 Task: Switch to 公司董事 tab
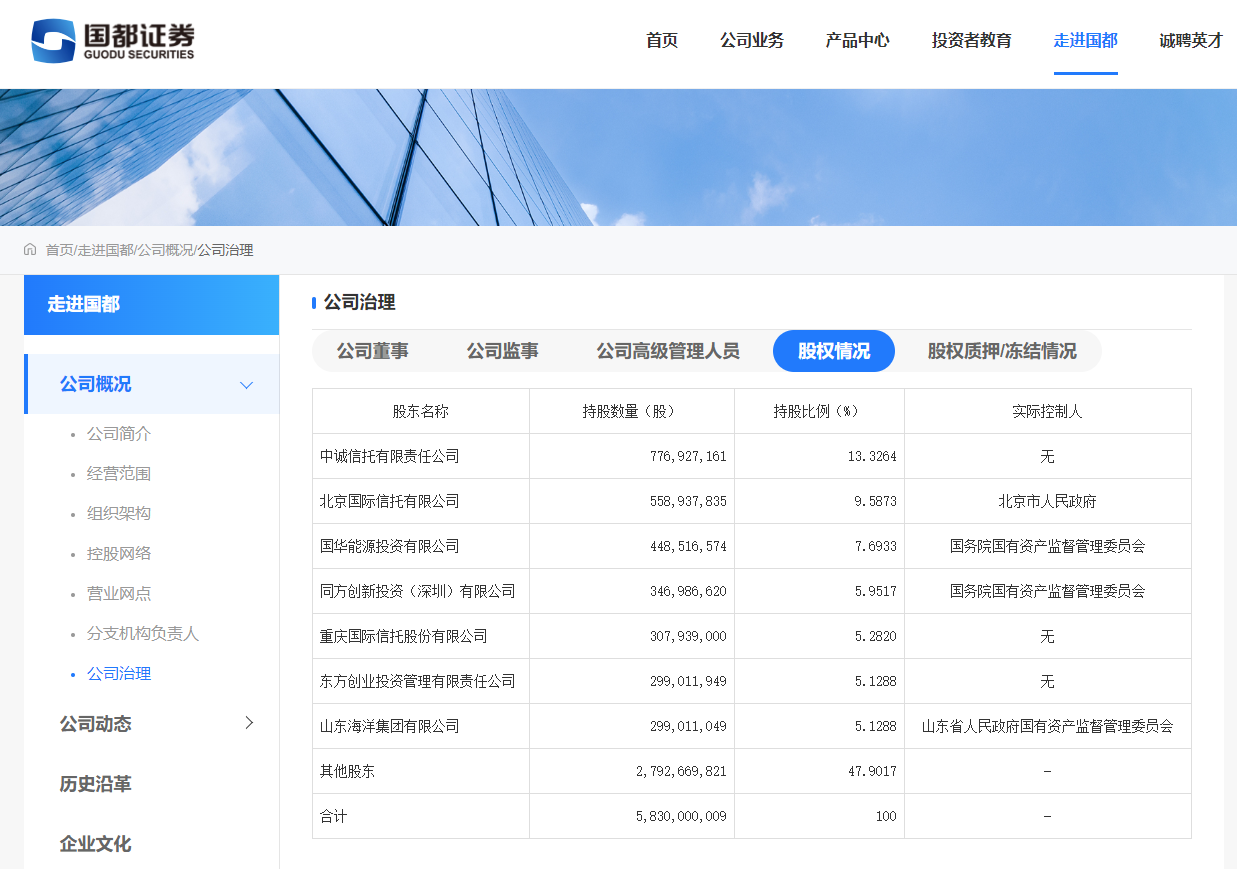(373, 351)
